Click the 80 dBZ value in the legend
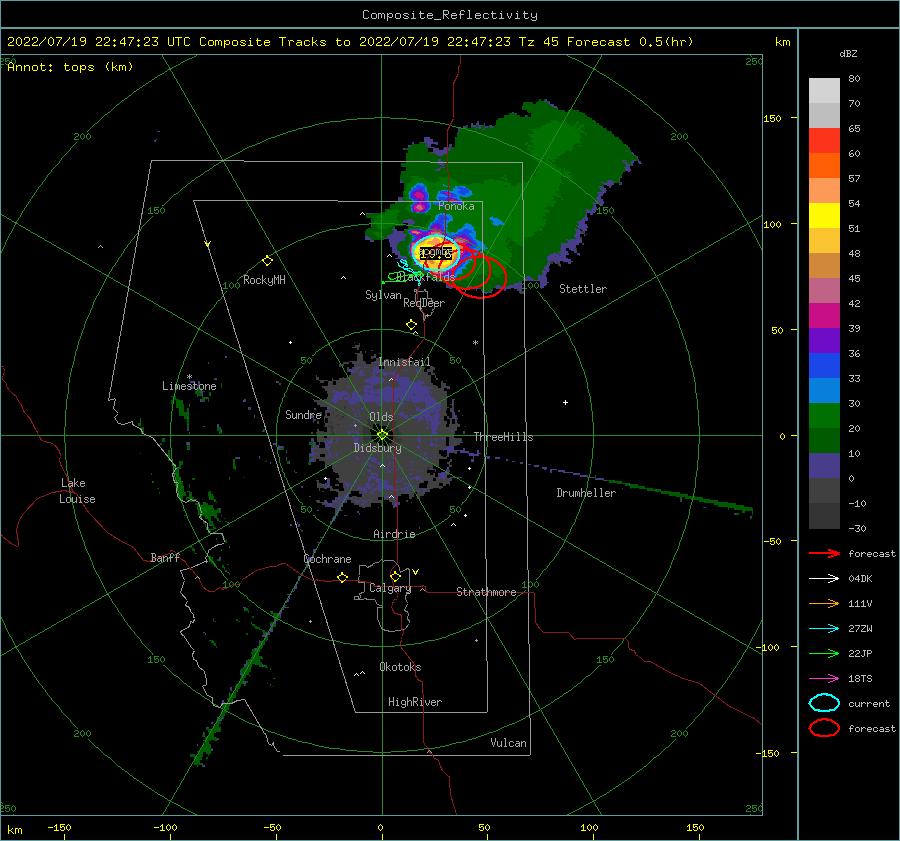This screenshot has width=900, height=841. (855, 79)
